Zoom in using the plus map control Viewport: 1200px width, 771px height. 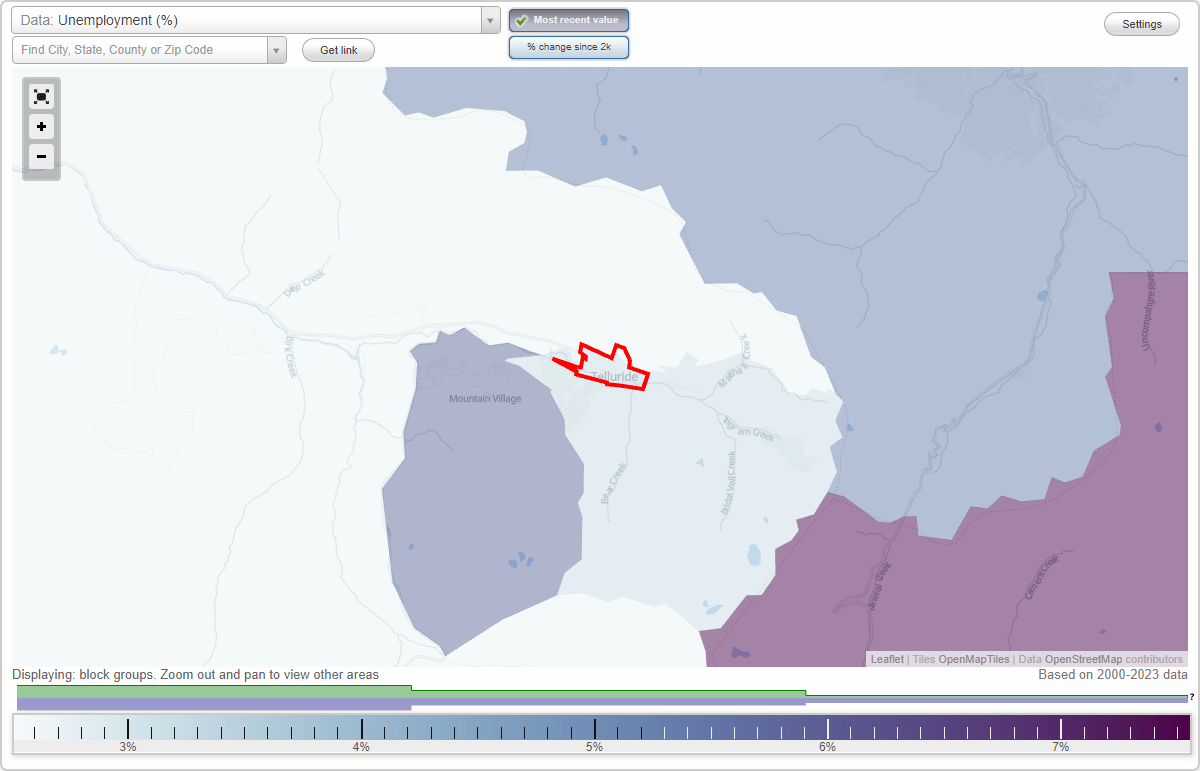41,126
